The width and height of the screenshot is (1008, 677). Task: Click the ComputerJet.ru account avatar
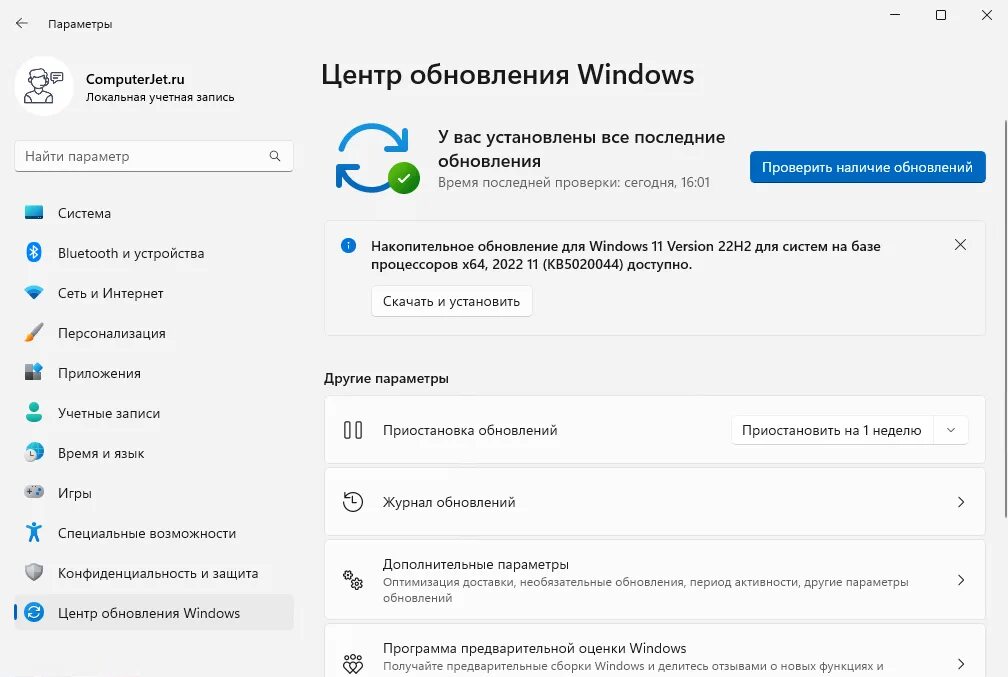pyautogui.click(x=44, y=86)
